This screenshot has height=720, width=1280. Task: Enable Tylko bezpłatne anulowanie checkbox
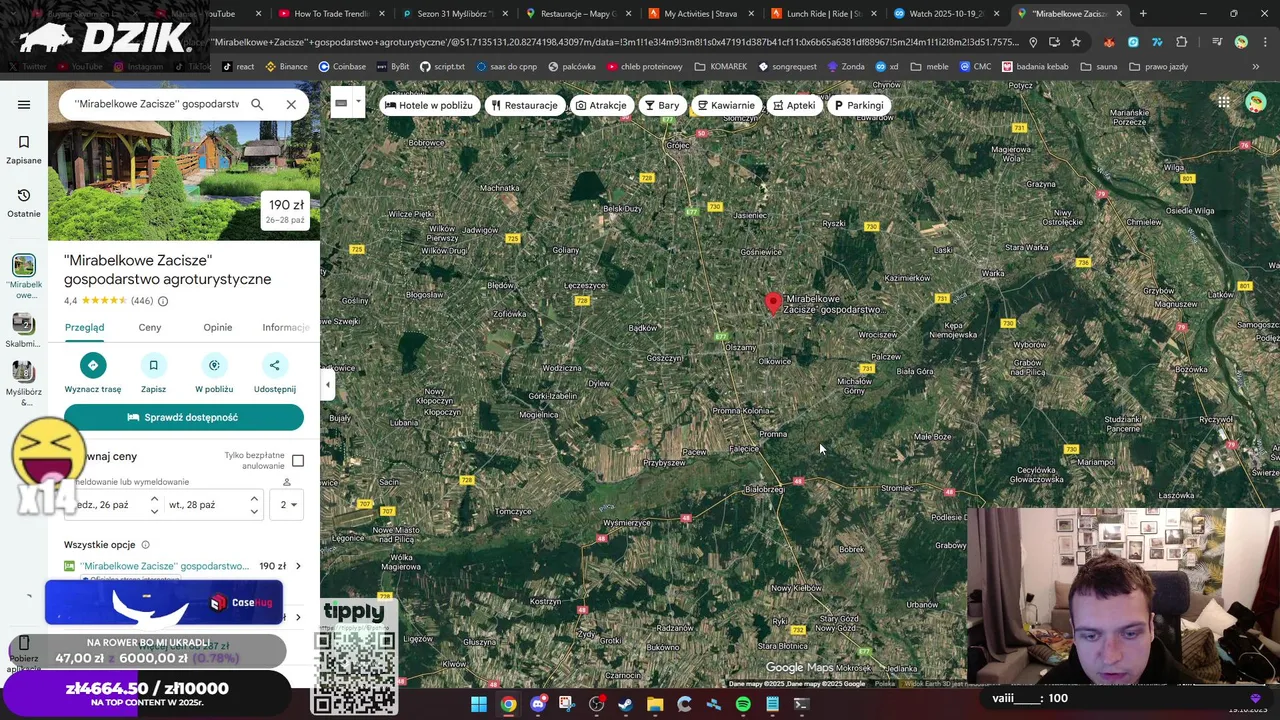[x=298, y=461]
